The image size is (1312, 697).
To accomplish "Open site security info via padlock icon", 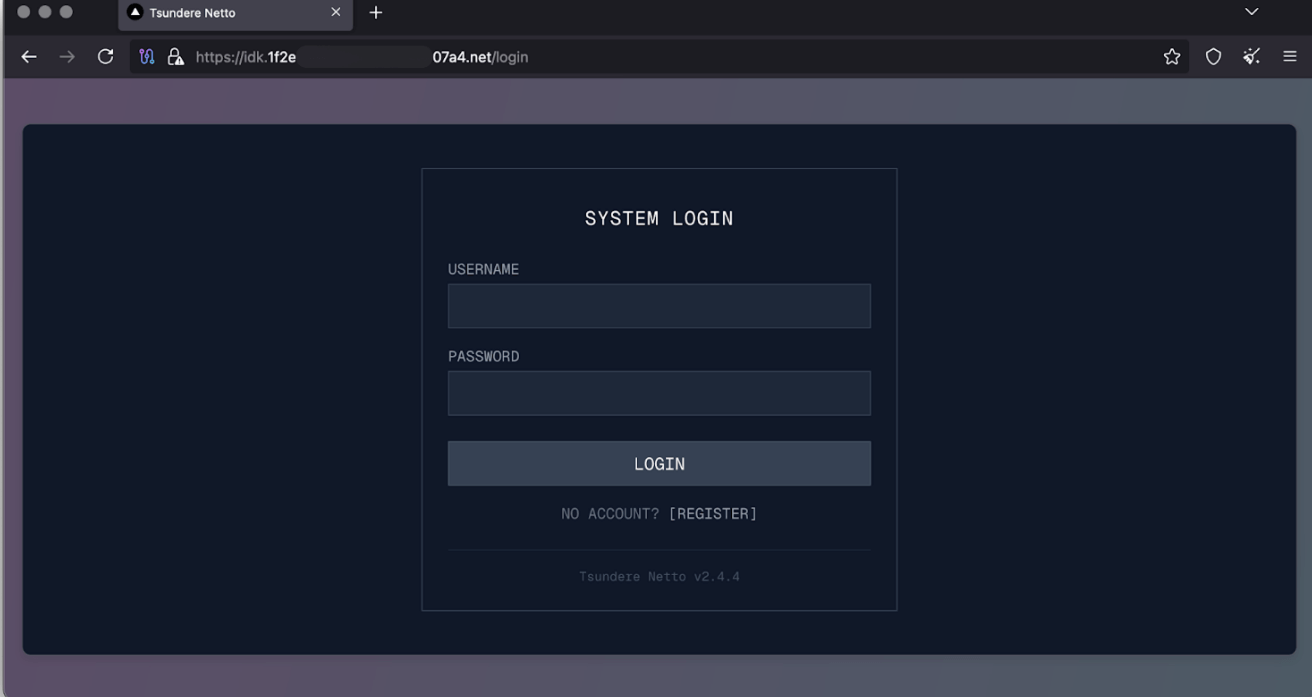I will point(176,57).
